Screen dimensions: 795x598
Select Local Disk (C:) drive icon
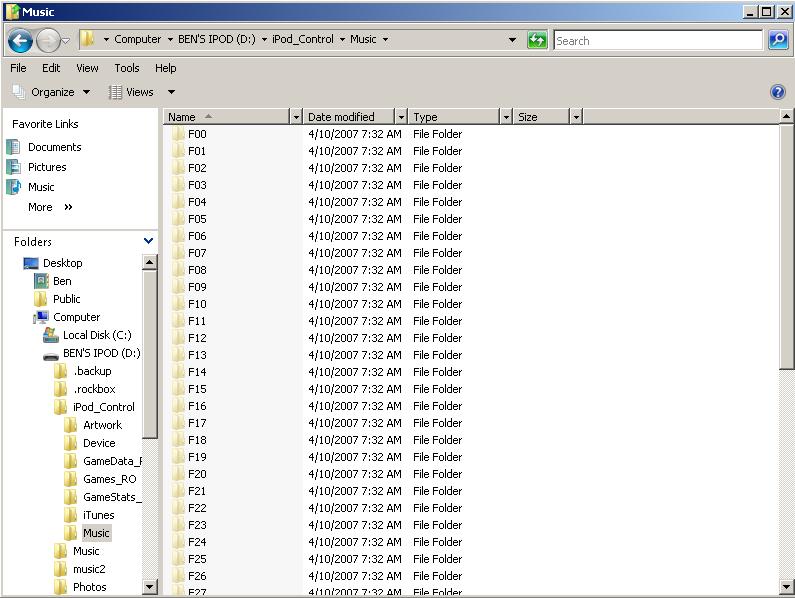[x=51, y=335]
